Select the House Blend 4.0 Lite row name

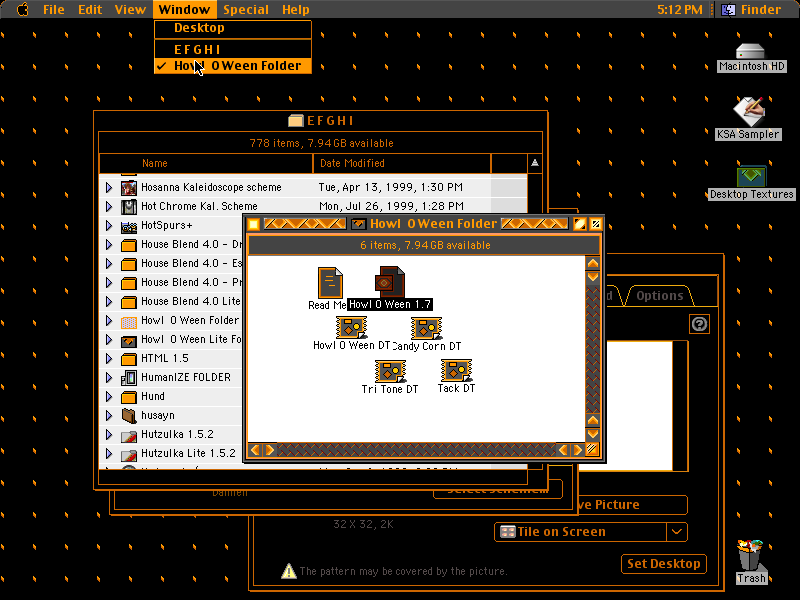pyautogui.click(x=190, y=301)
